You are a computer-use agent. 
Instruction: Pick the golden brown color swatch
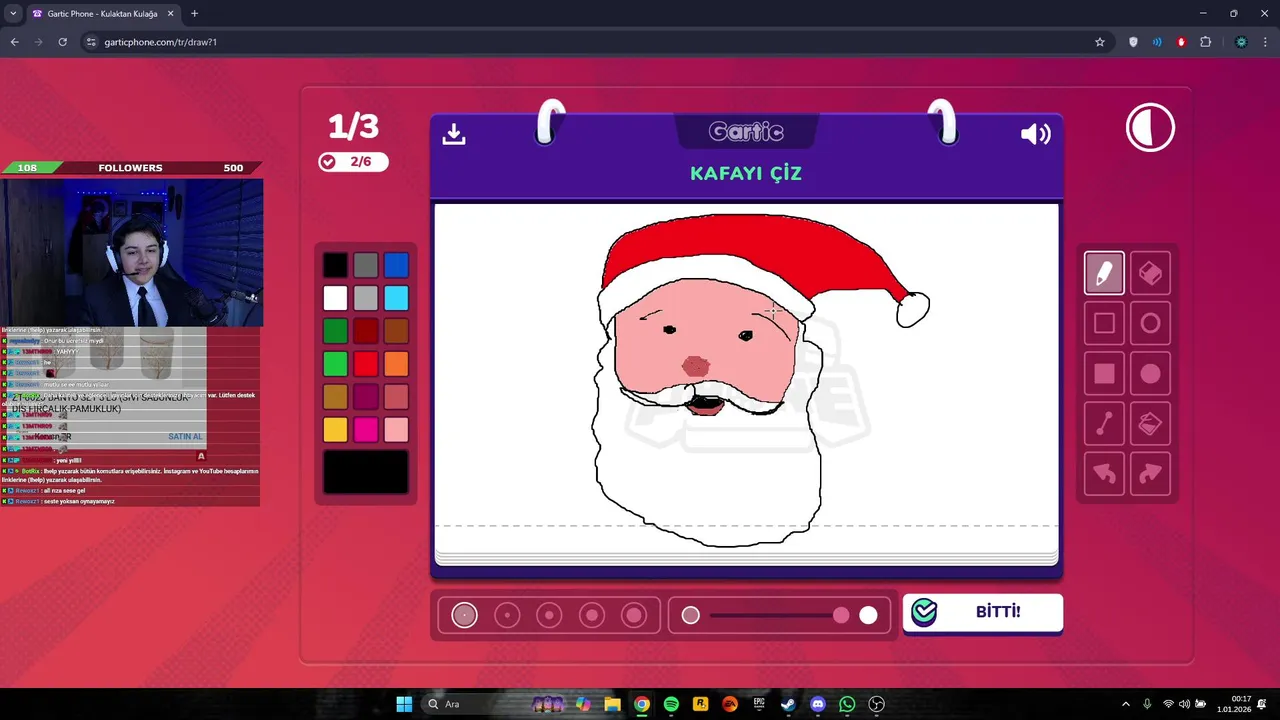(x=335, y=397)
